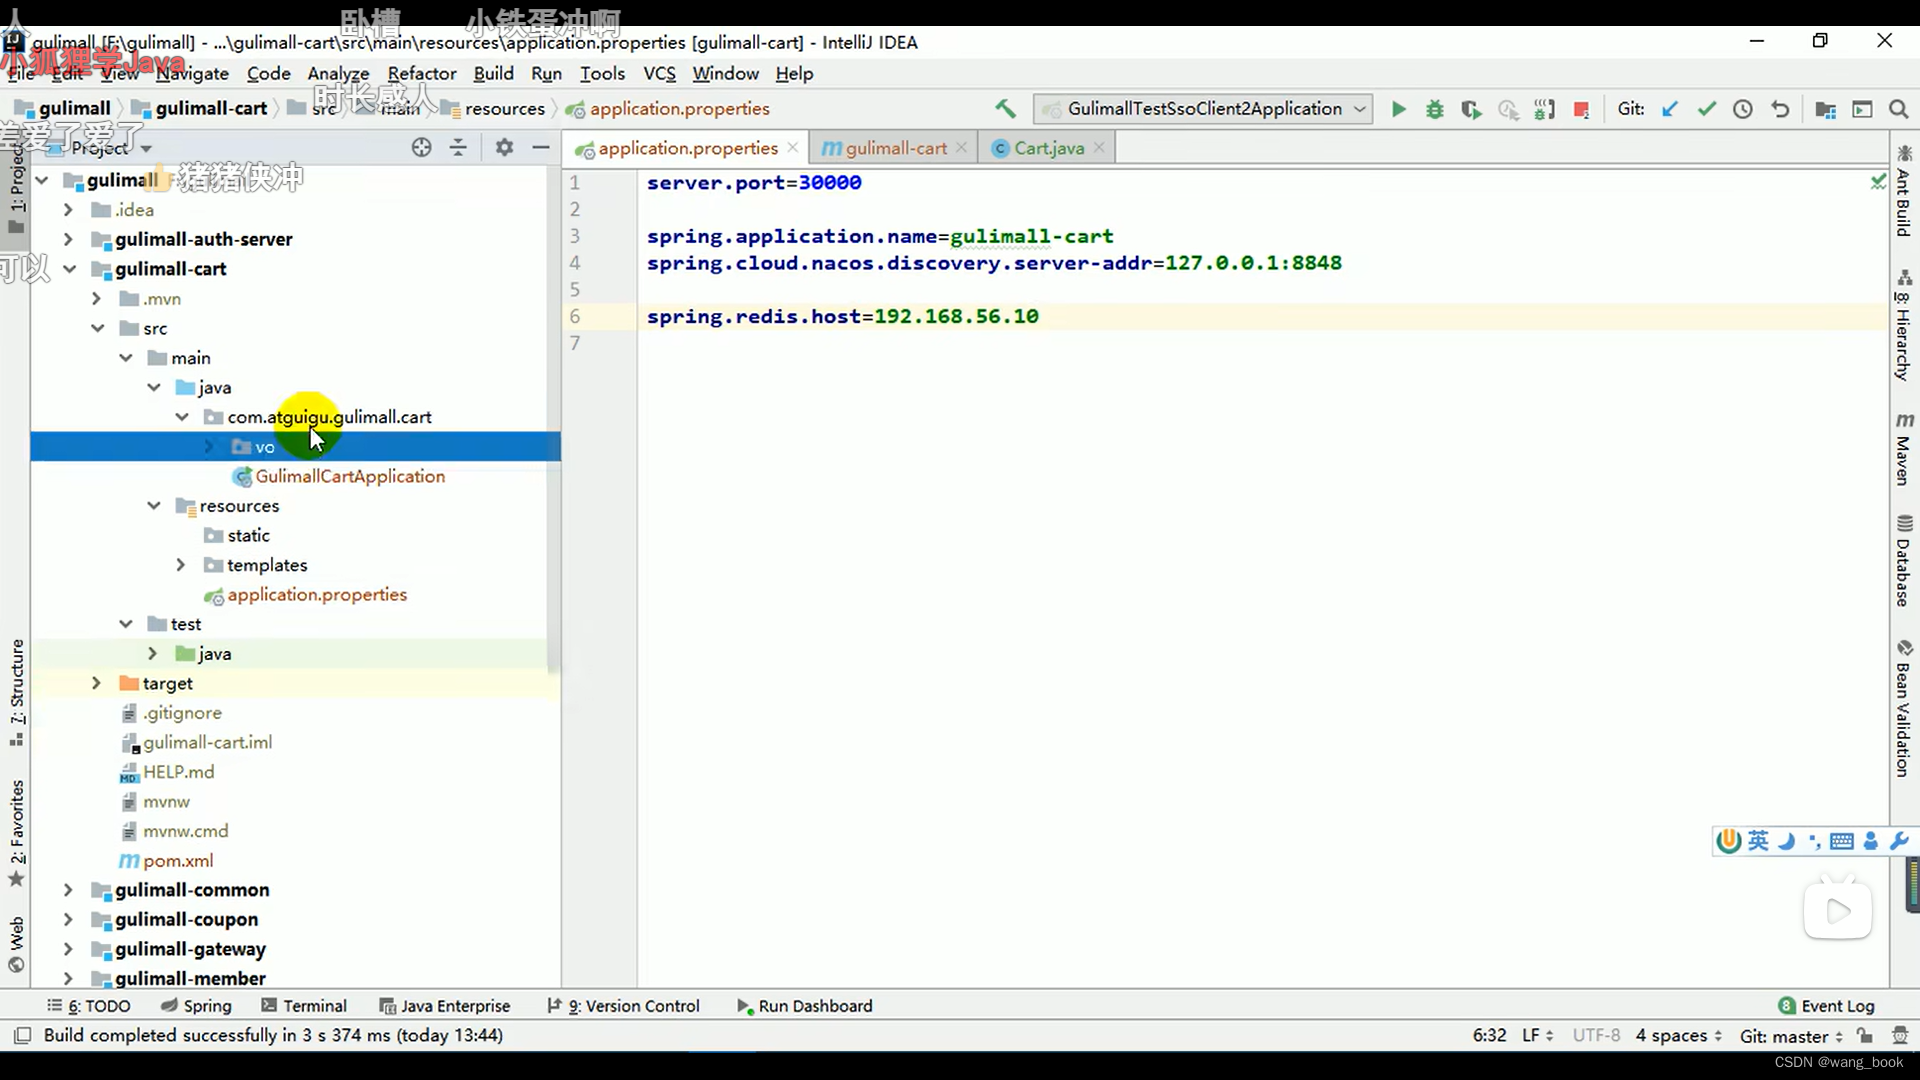Click the Attach profiler toolbar icon
This screenshot has width=1920, height=1080.
click(1508, 109)
